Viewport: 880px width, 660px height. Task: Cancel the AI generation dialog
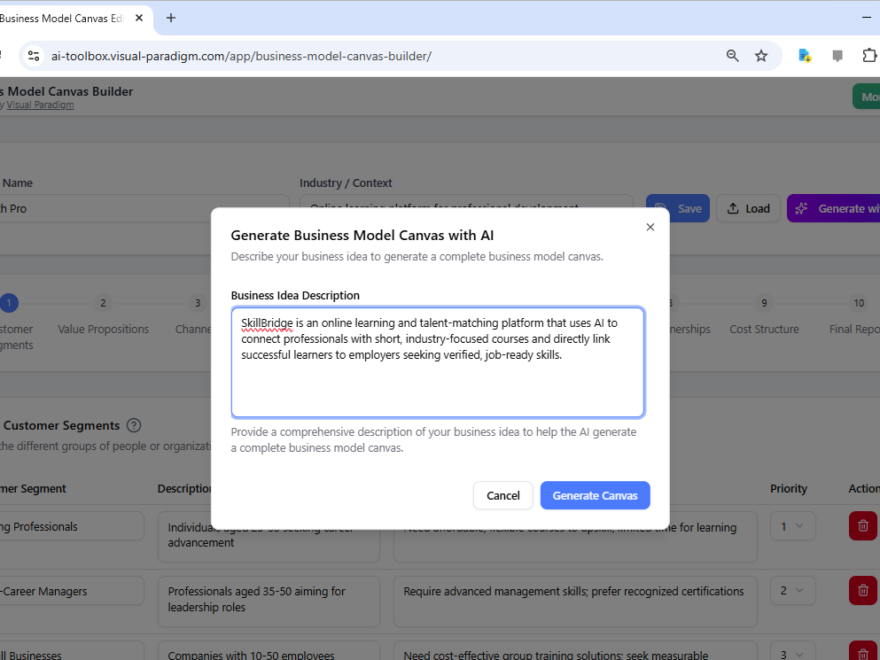pyautogui.click(x=503, y=495)
